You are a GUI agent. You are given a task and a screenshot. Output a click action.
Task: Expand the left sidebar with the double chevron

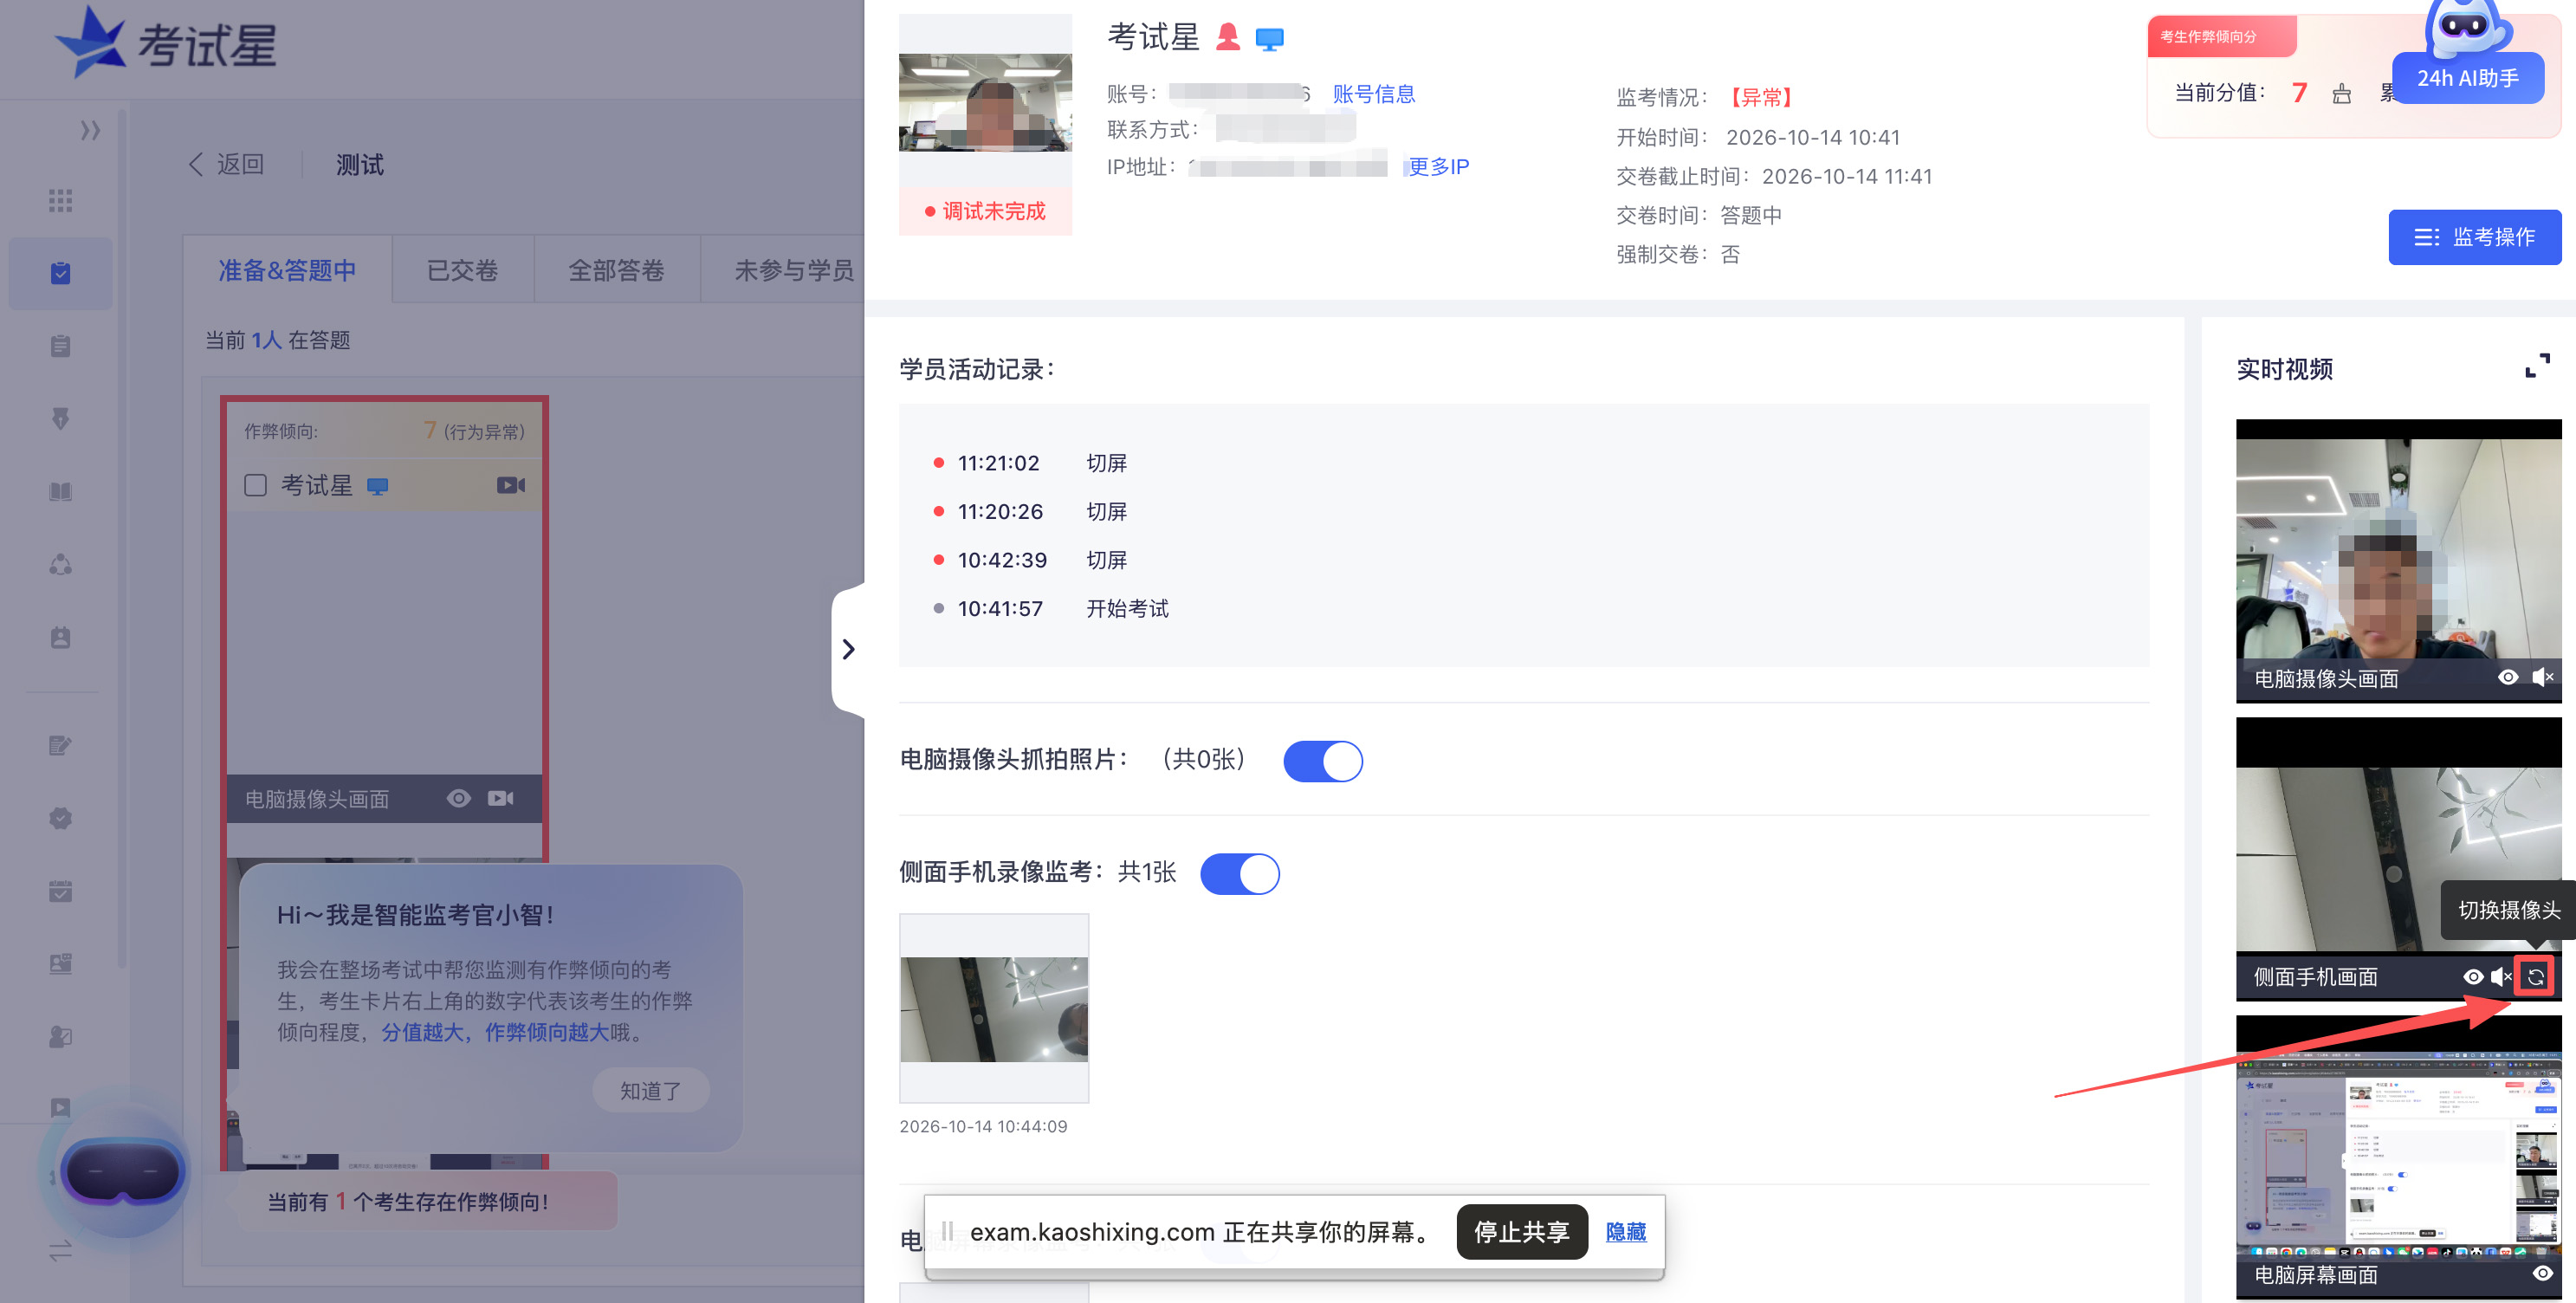point(90,130)
